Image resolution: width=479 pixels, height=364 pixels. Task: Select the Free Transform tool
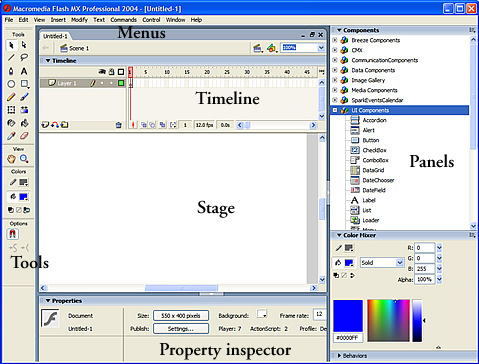pyautogui.click(x=11, y=110)
